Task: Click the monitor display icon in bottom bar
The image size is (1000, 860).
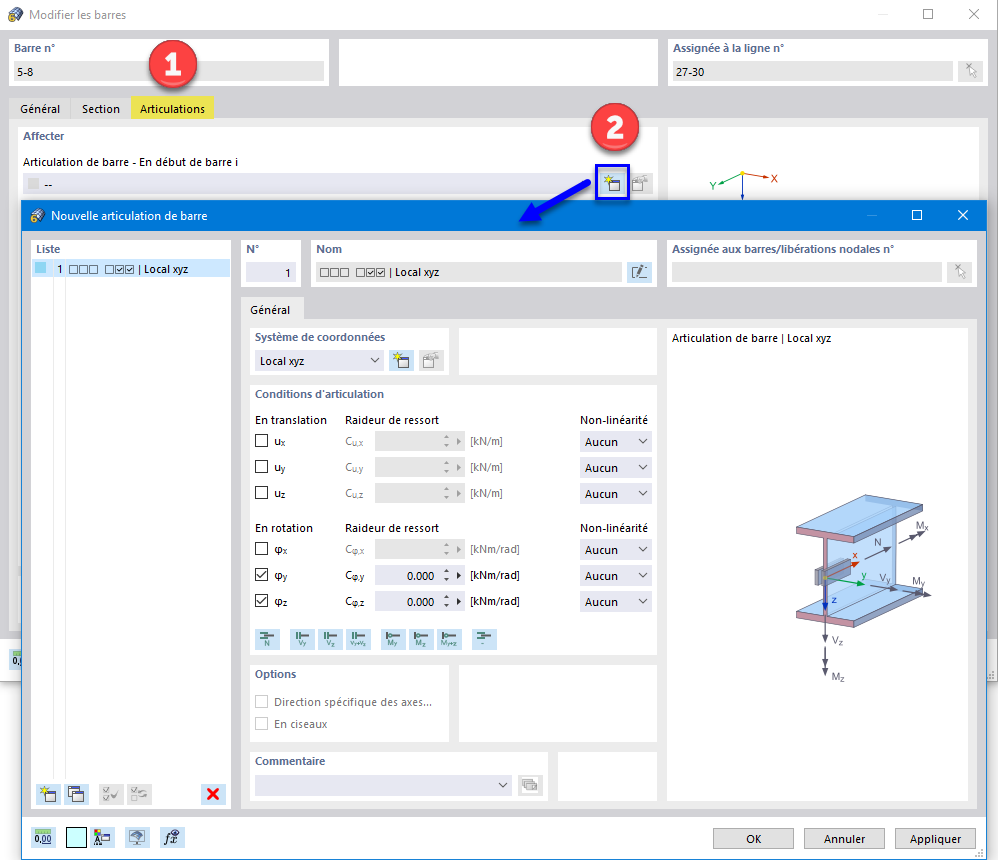Action: 137,838
